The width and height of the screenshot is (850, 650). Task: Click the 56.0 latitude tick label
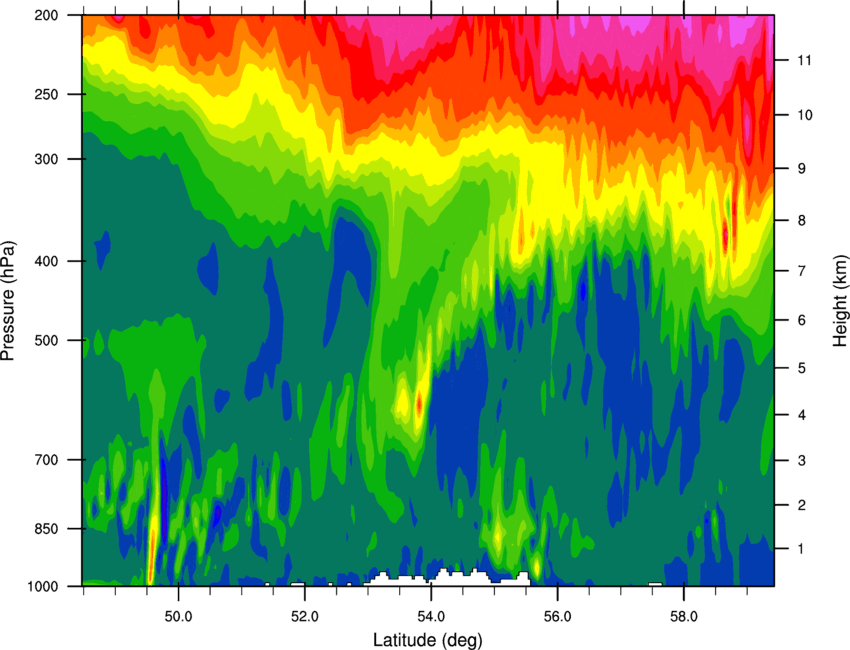[x=558, y=617]
